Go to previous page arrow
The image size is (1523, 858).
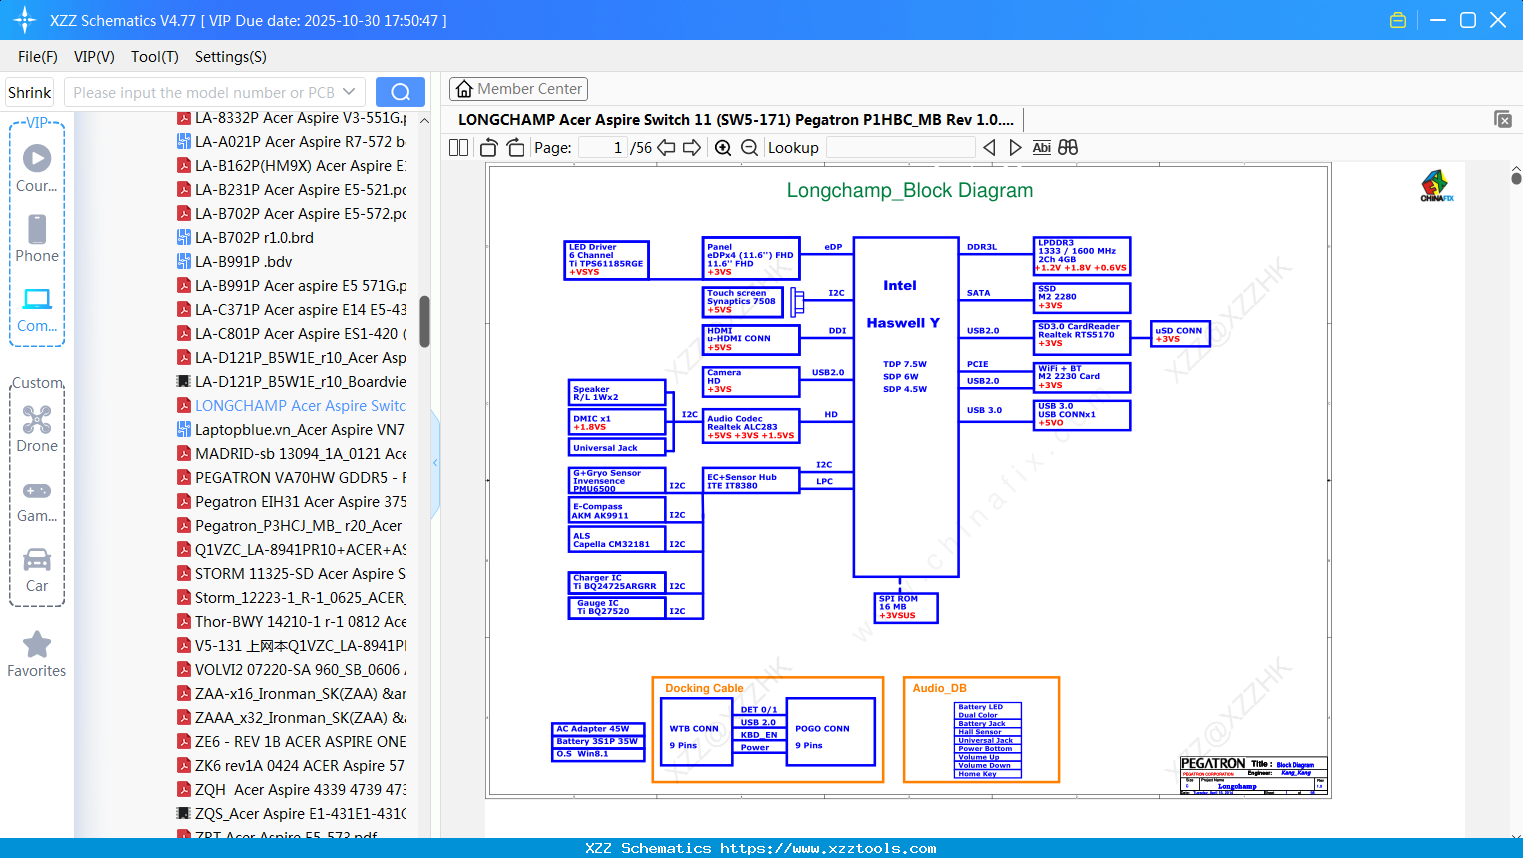(666, 148)
